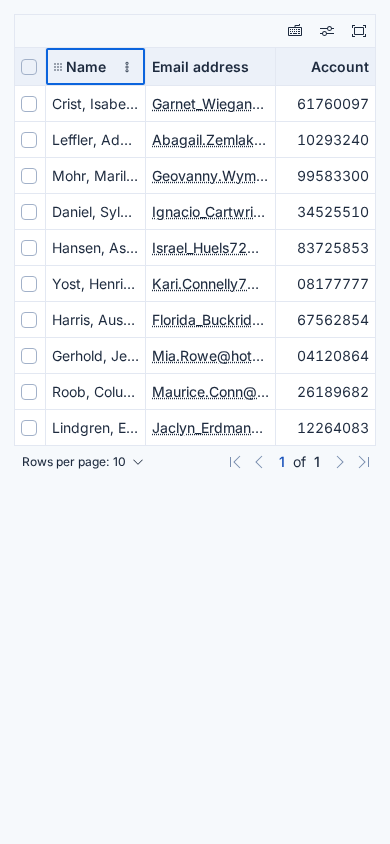Enter full screen mode icon

point(359,31)
